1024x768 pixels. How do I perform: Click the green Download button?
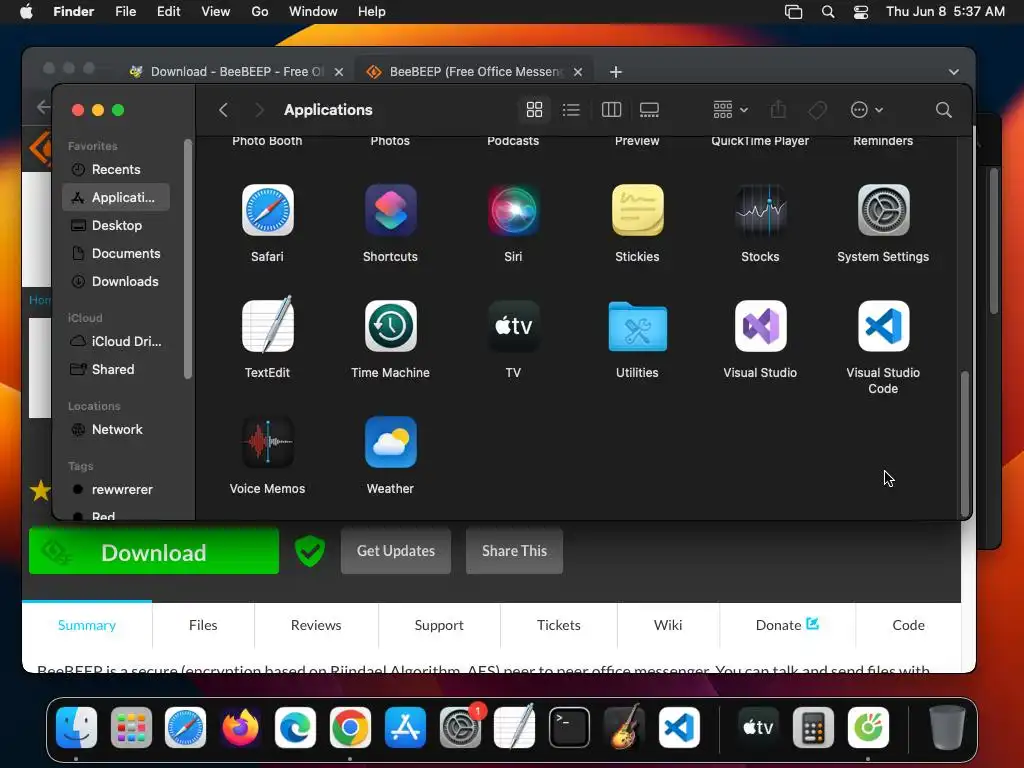tap(154, 552)
